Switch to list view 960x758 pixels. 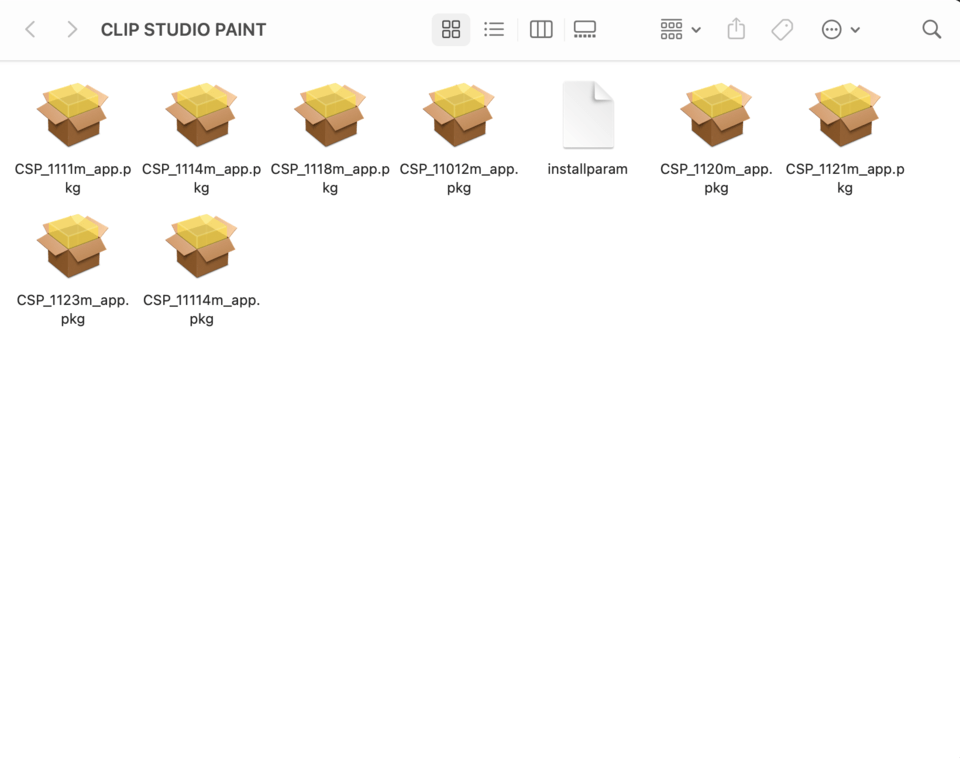pos(494,29)
